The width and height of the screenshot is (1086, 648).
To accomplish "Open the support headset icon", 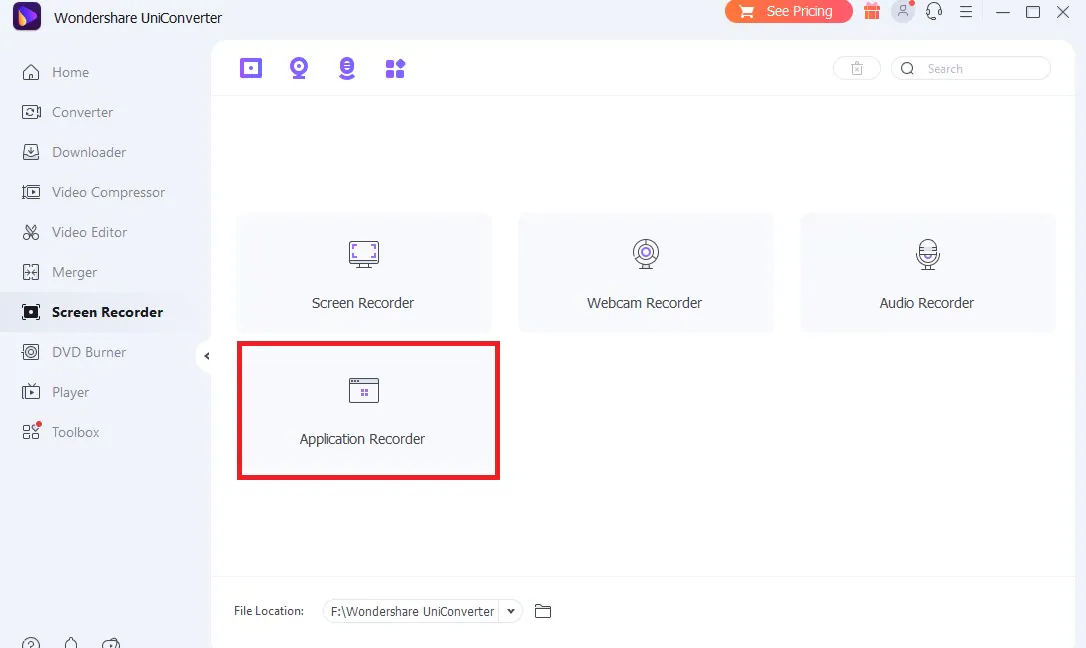I will (934, 11).
